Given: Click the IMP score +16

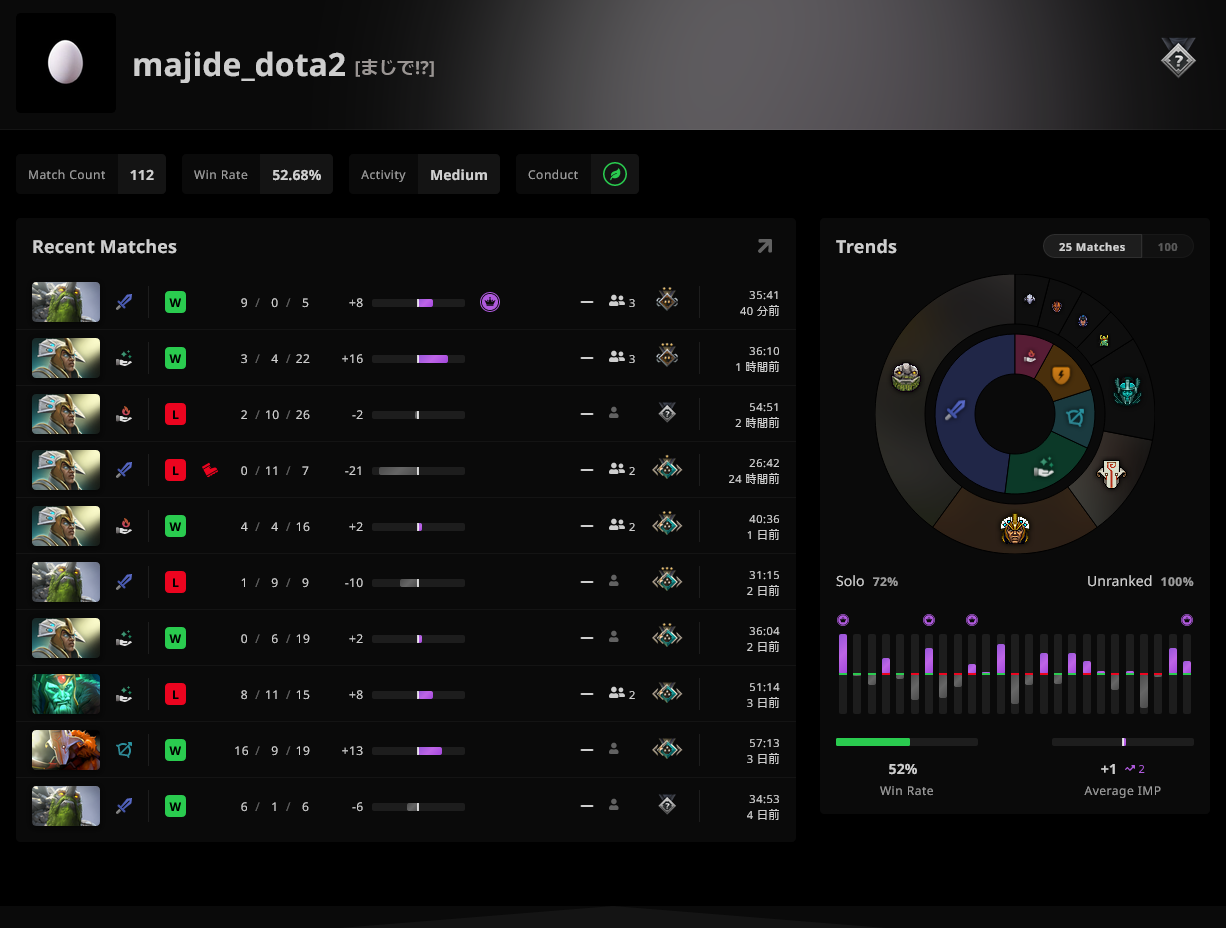Looking at the screenshot, I should pos(352,359).
